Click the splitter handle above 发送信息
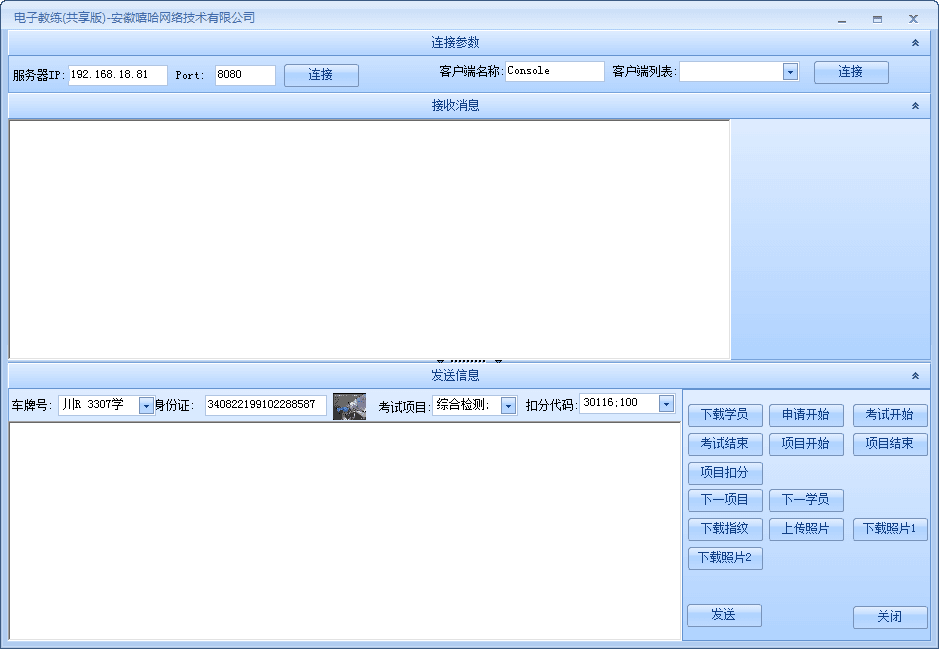This screenshot has height=649, width=939. (x=469, y=361)
